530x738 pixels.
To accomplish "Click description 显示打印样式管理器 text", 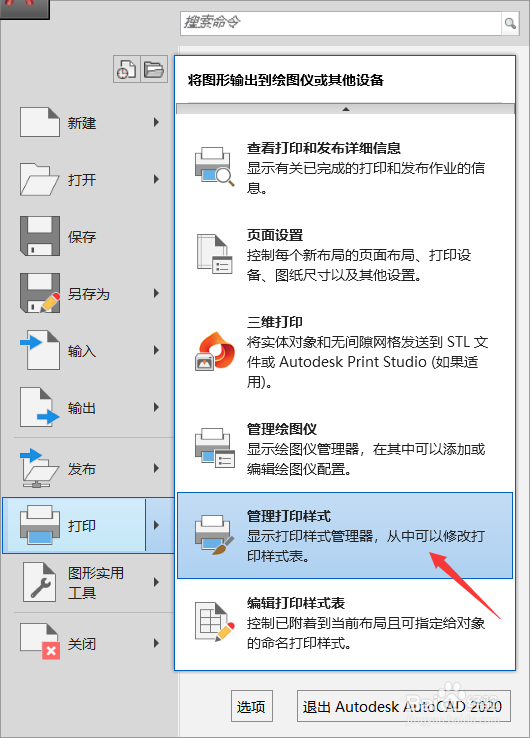I will pos(367,546).
